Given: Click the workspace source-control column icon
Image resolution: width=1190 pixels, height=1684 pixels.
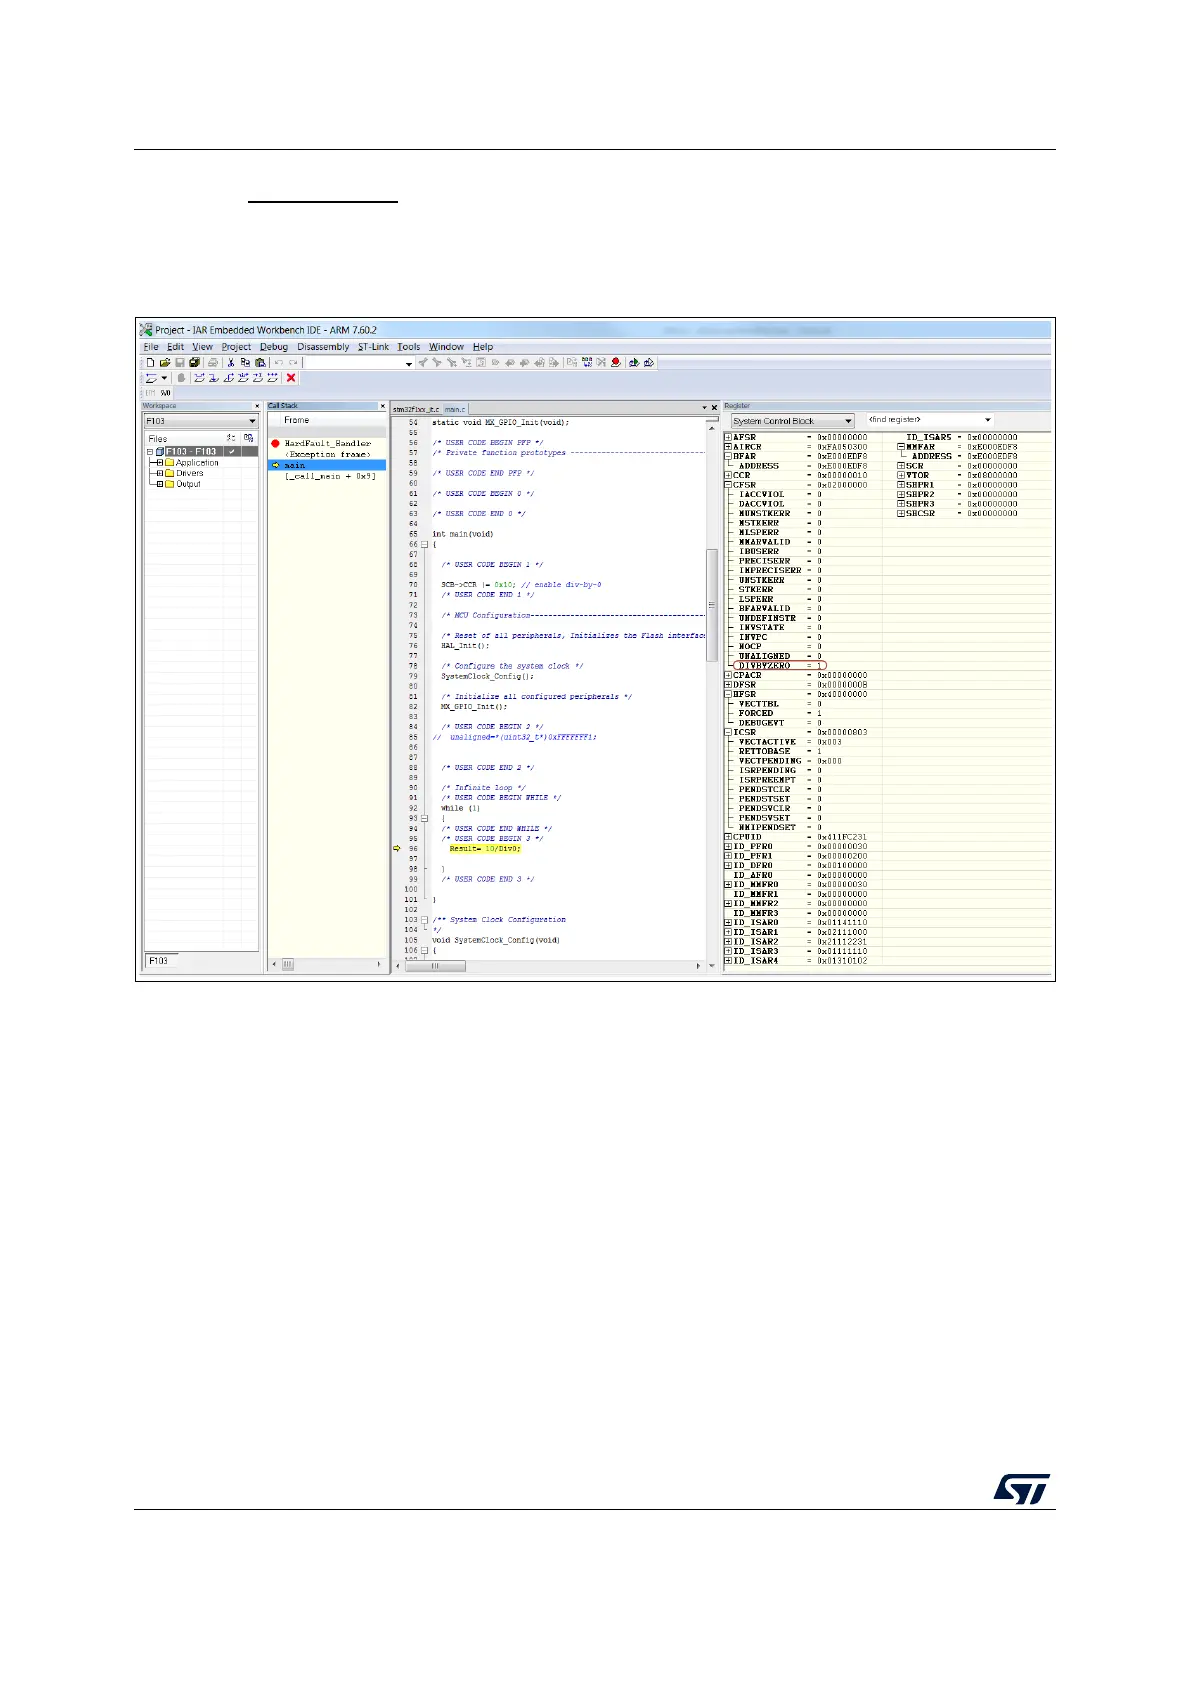Looking at the screenshot, I should coord(249,438).
